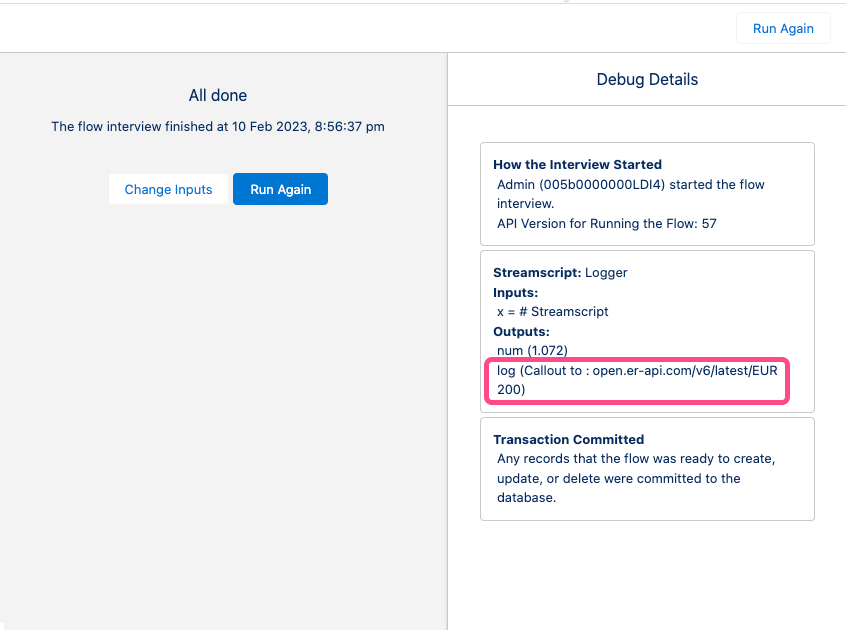Select the Transaction Committed heading
The width and height of the screenshot is (848, 630).
[568, 439]
